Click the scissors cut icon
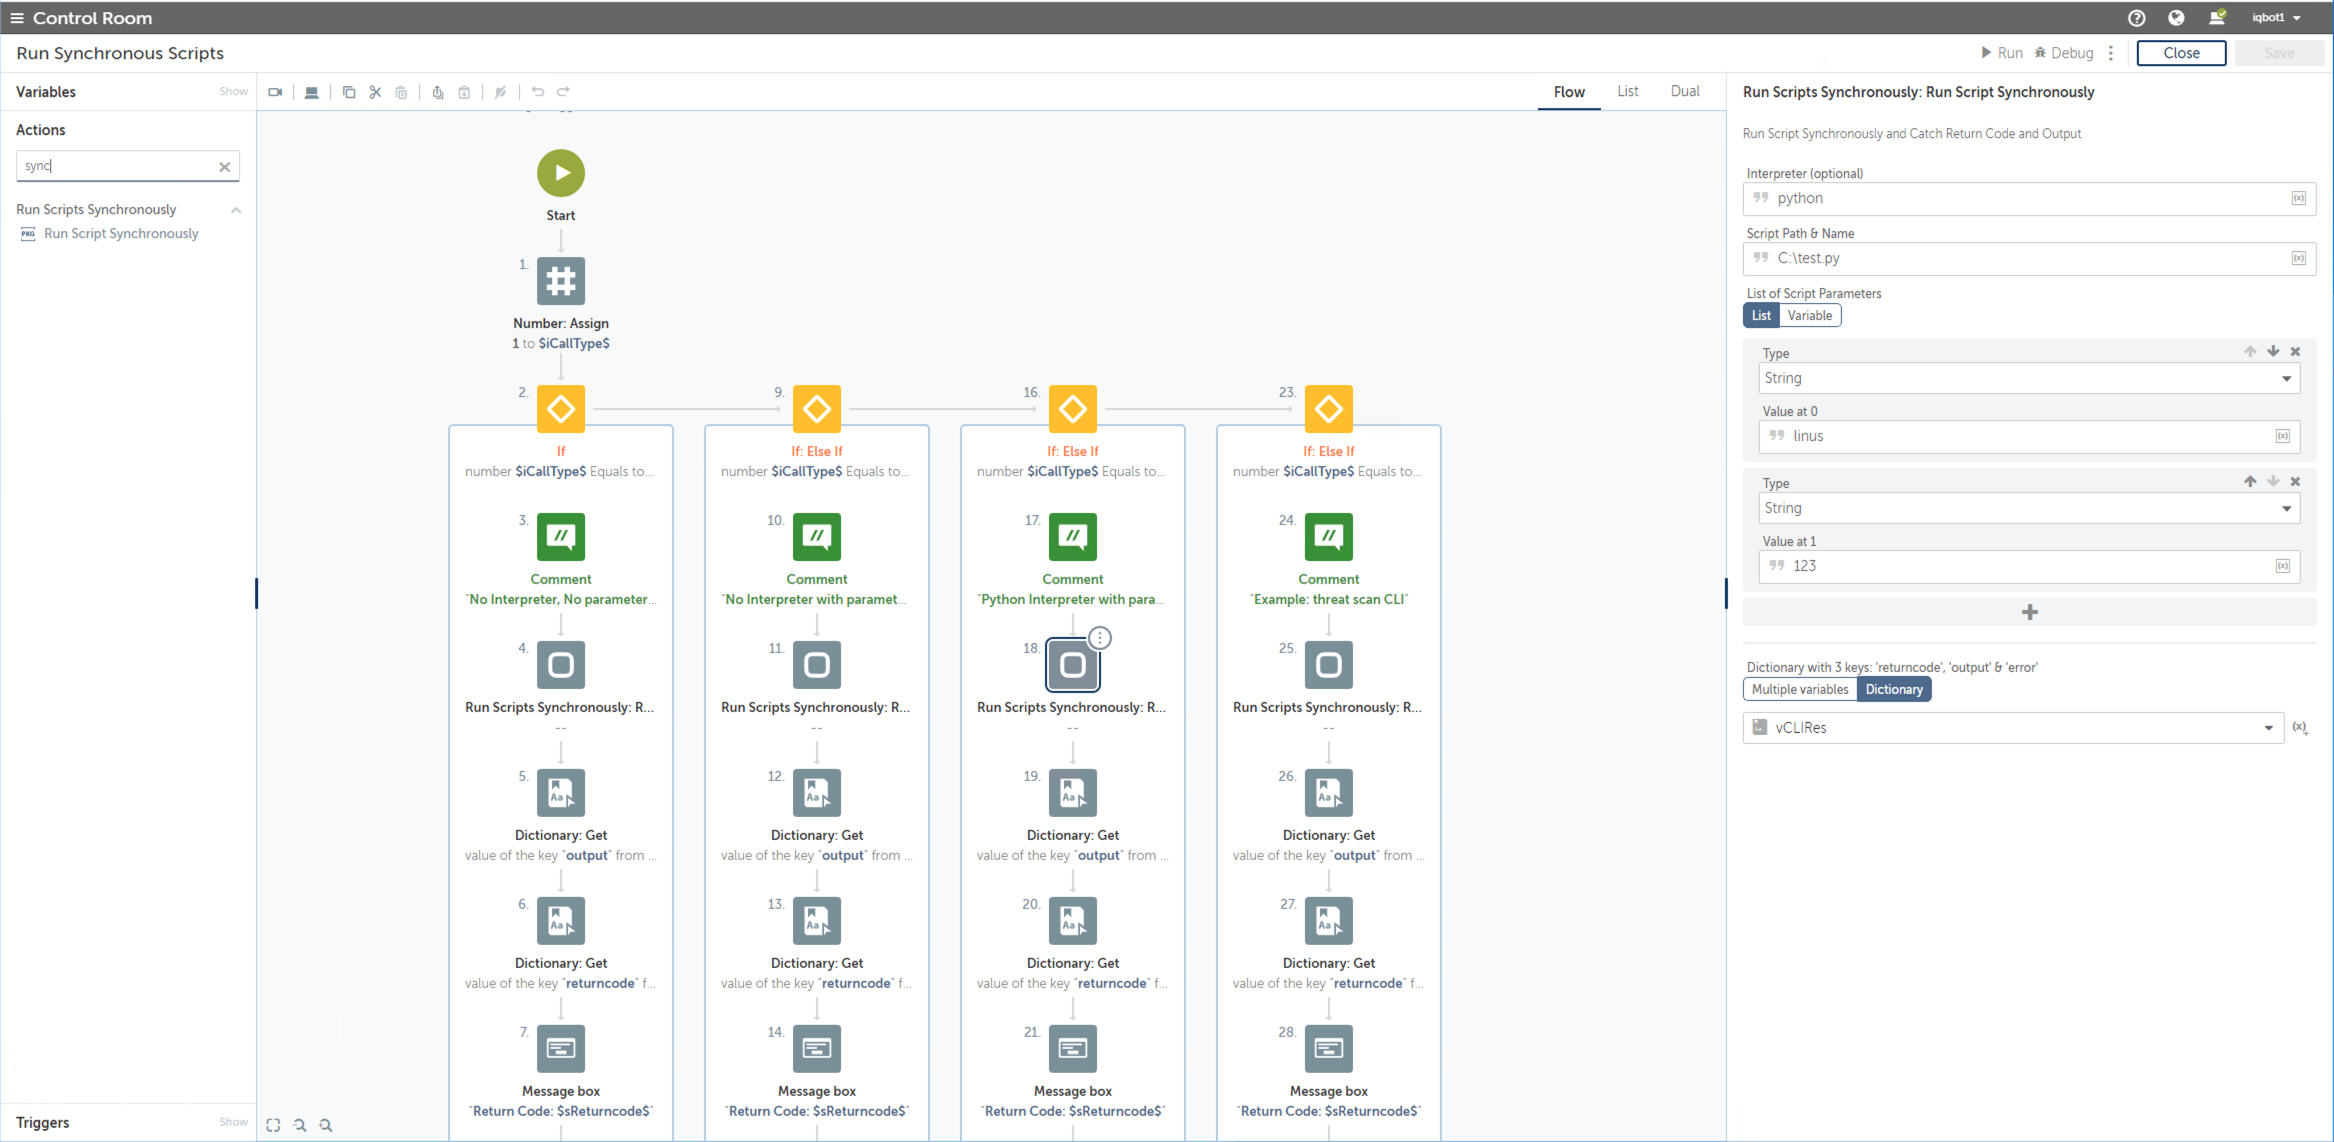2334x1142 pixels. pos(375,92)
